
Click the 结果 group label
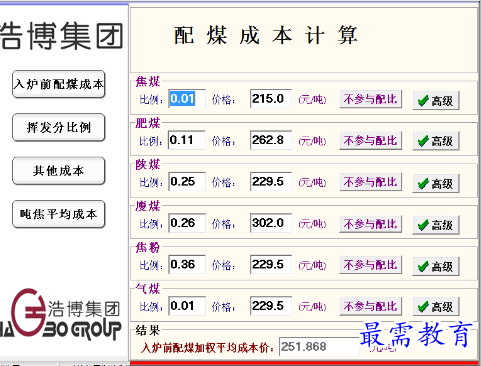[x=148, y=330]
